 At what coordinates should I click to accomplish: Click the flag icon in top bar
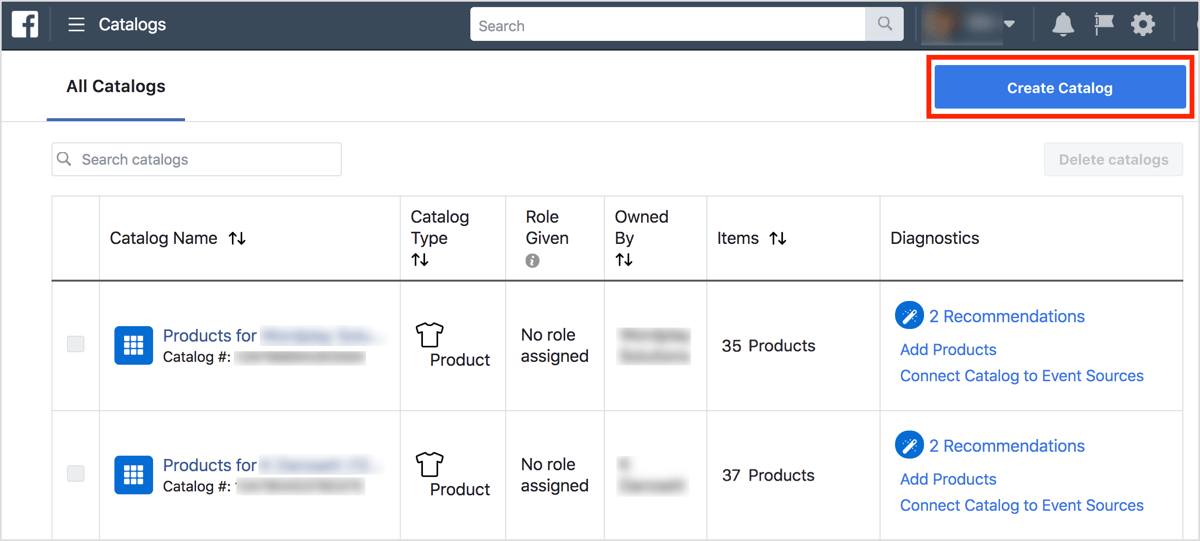[x=1104, y=25]
